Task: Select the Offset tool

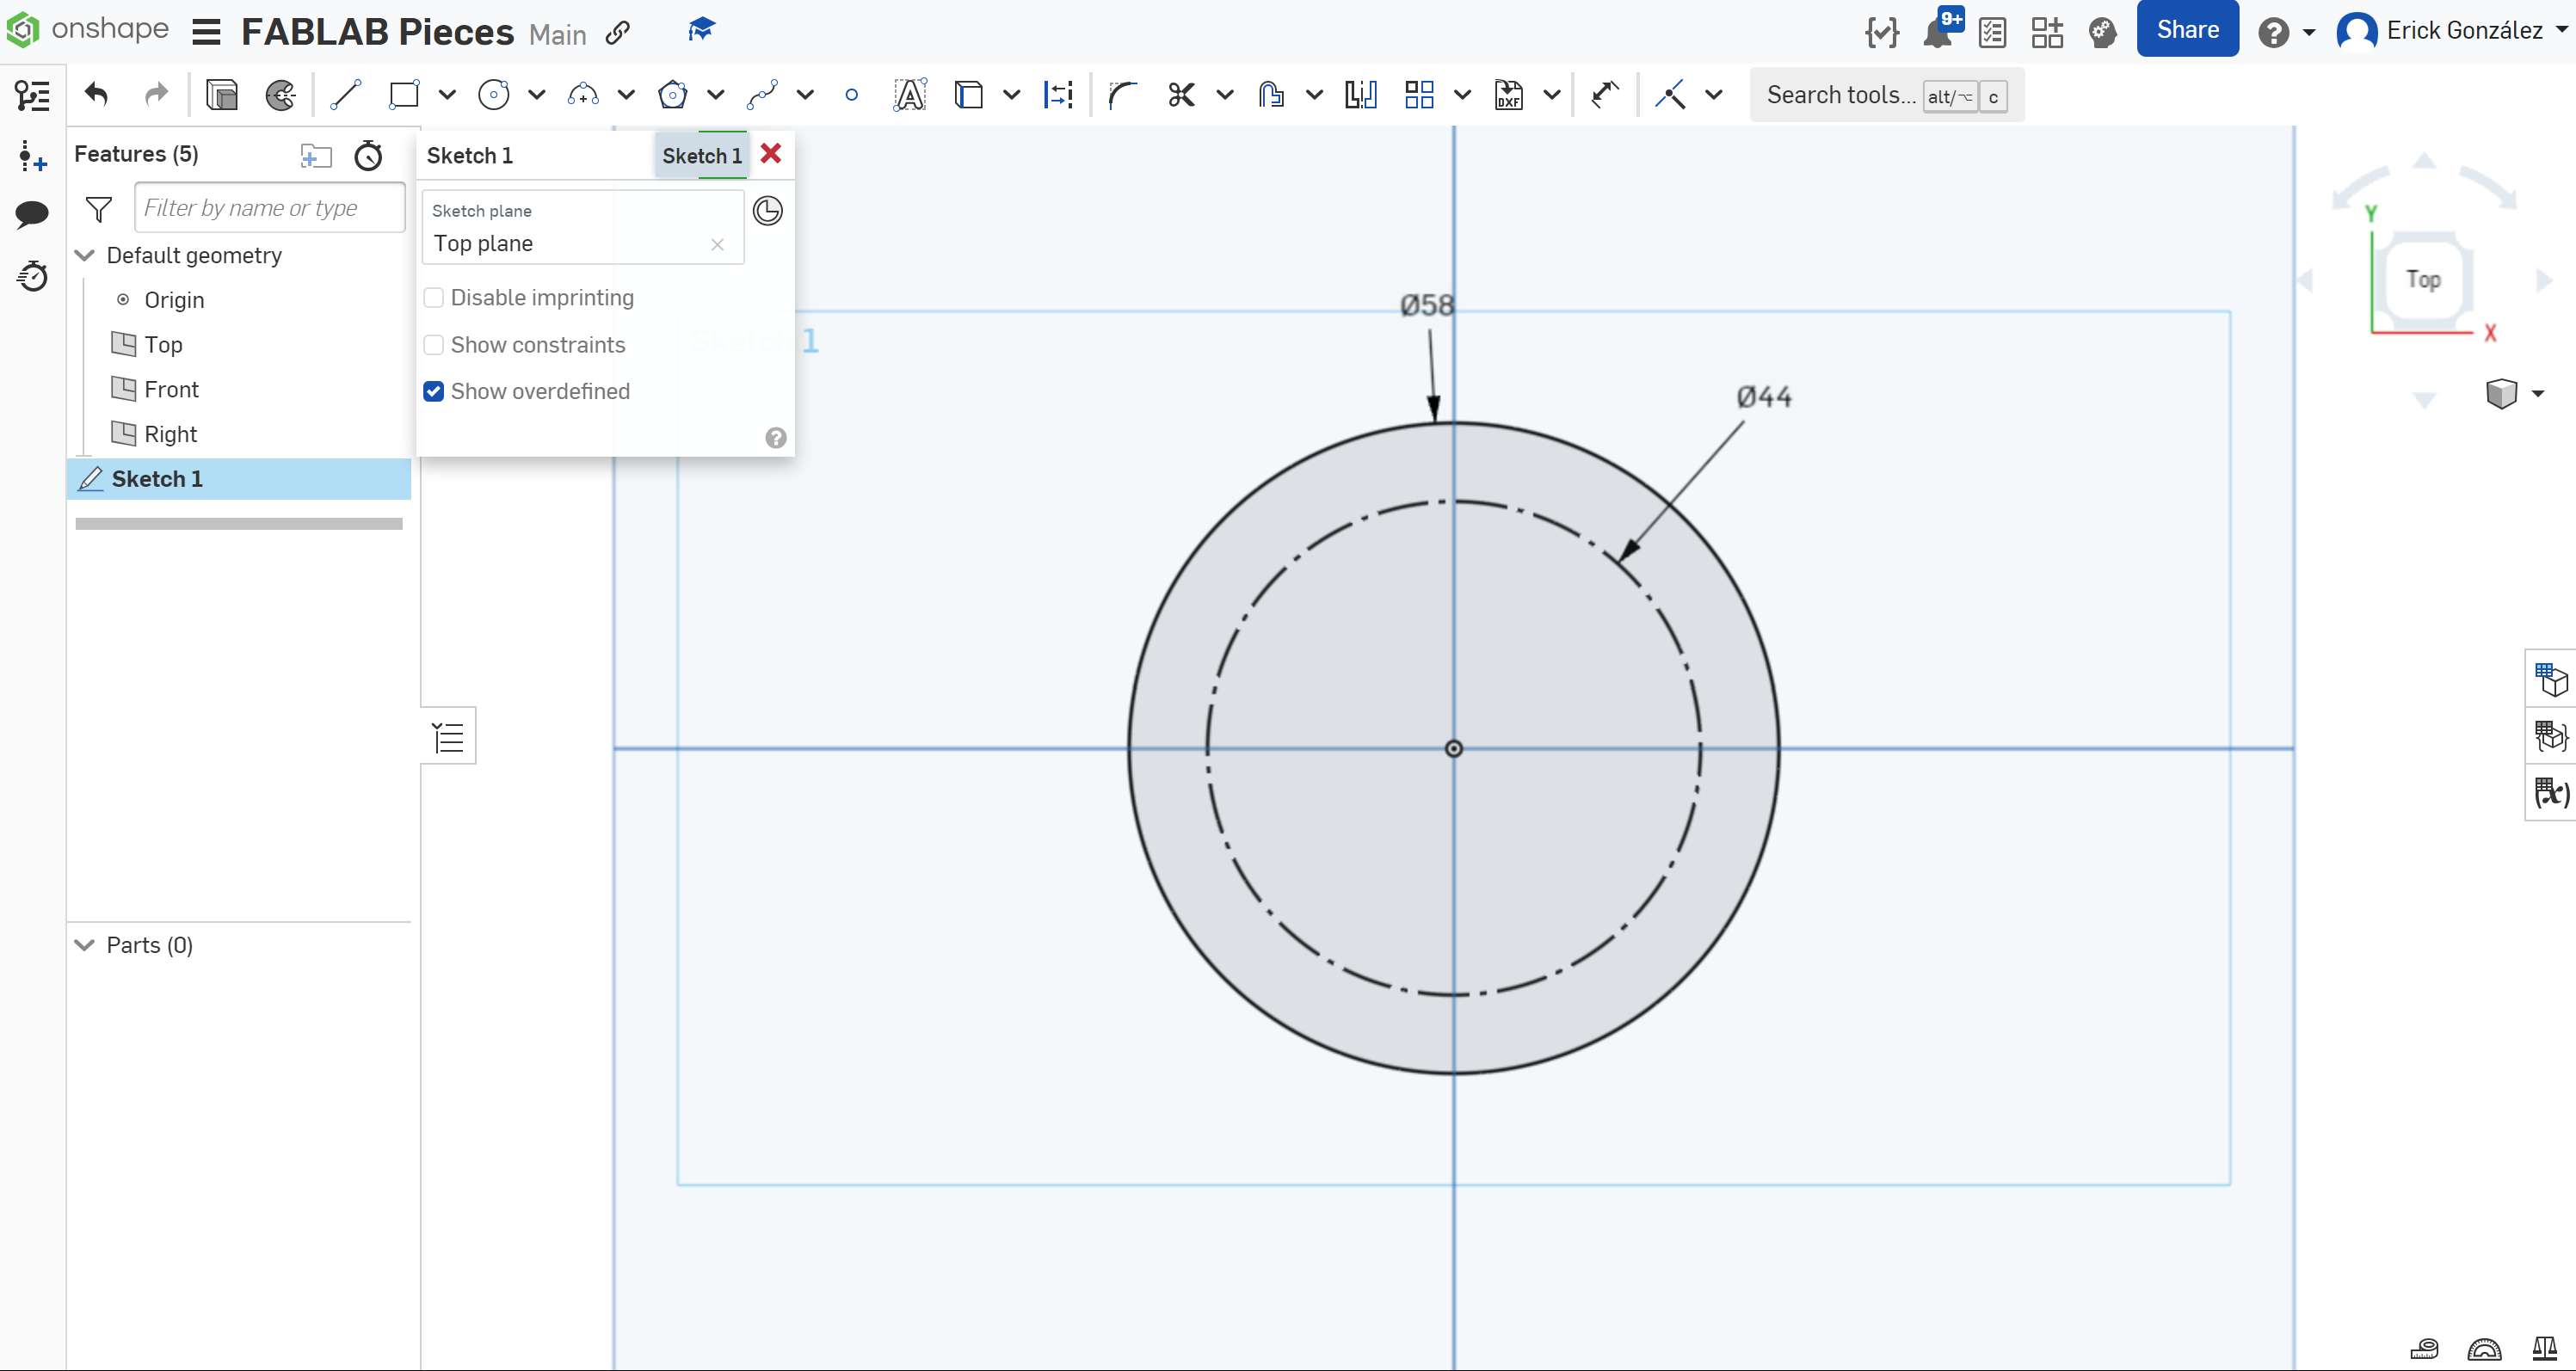Action: click(x=1271, y=95)
